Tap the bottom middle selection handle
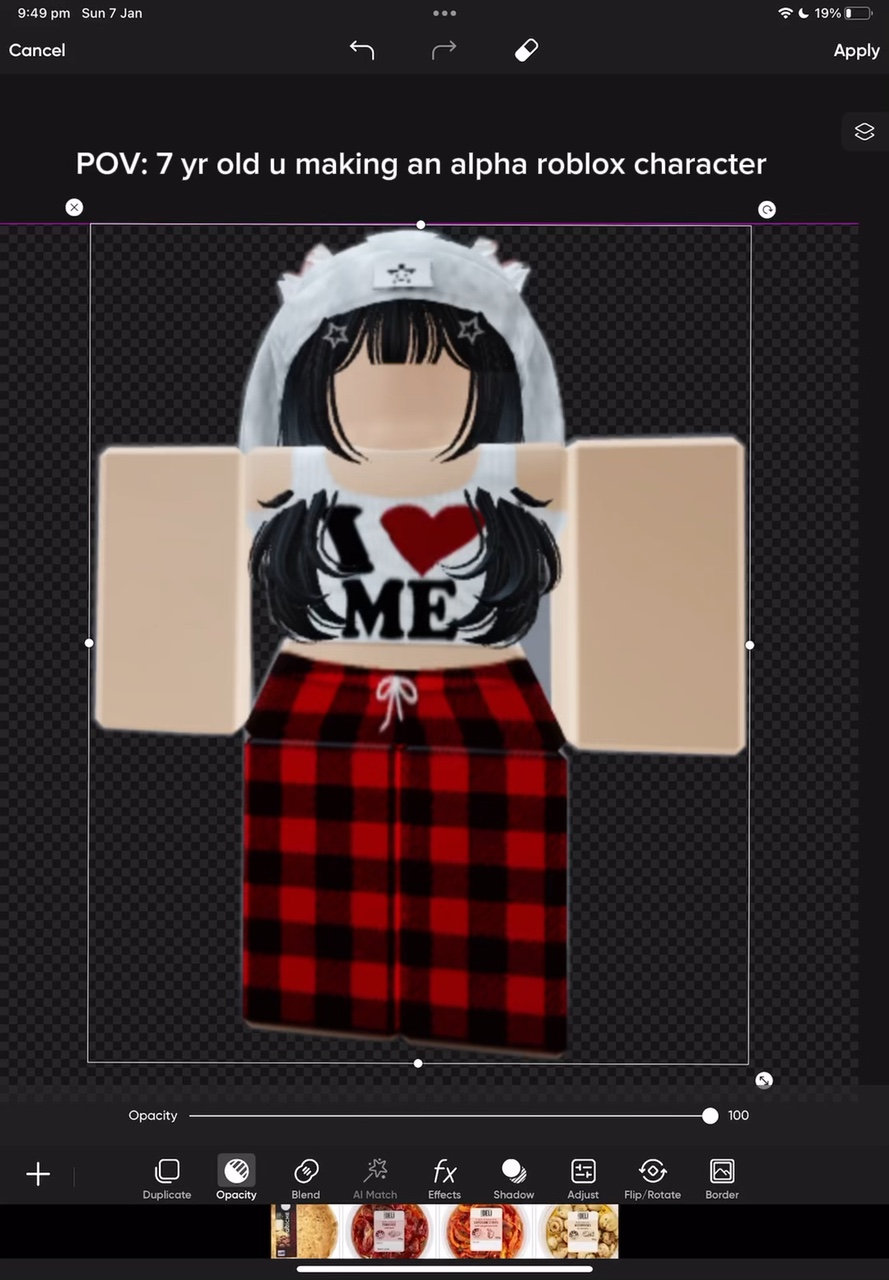This screenshot has height=1280, width=889. [x=418, y=1063]
